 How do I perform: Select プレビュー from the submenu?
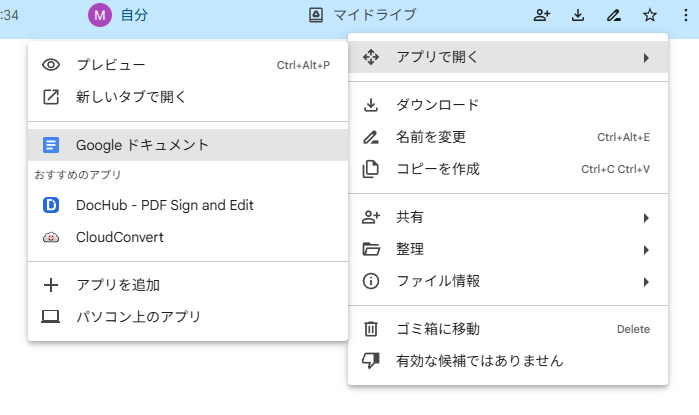(188, 65)
